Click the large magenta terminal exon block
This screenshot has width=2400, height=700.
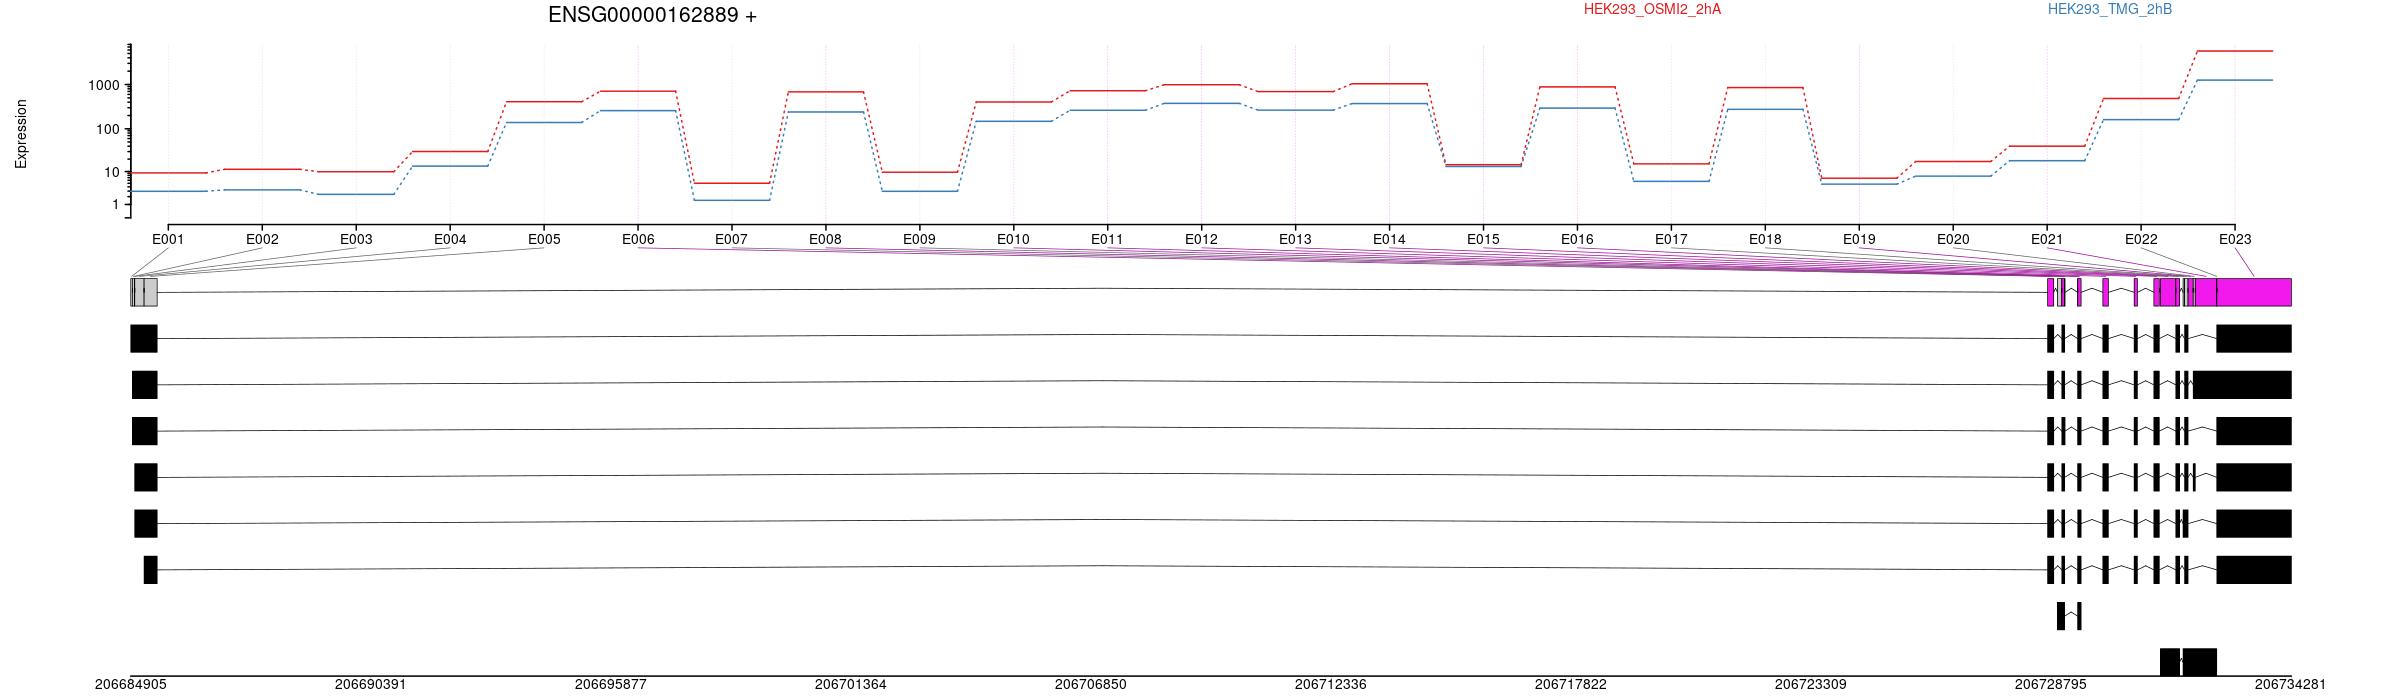click(2254, 292)
